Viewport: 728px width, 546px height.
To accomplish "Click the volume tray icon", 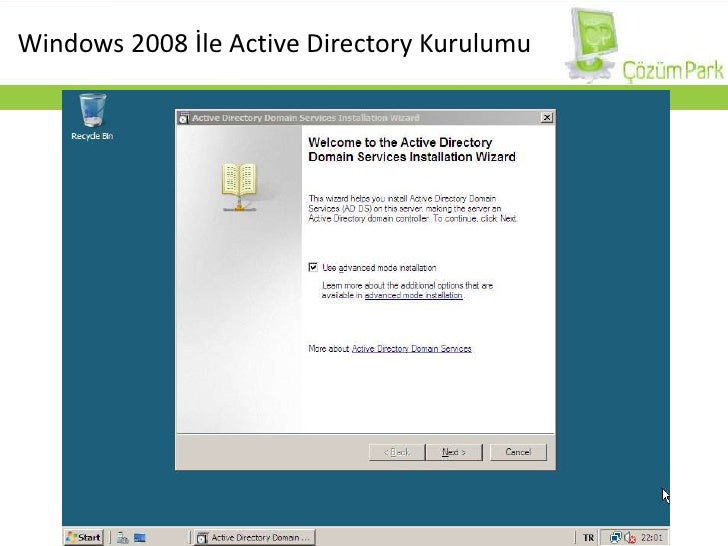I will (x=630, y=538).
